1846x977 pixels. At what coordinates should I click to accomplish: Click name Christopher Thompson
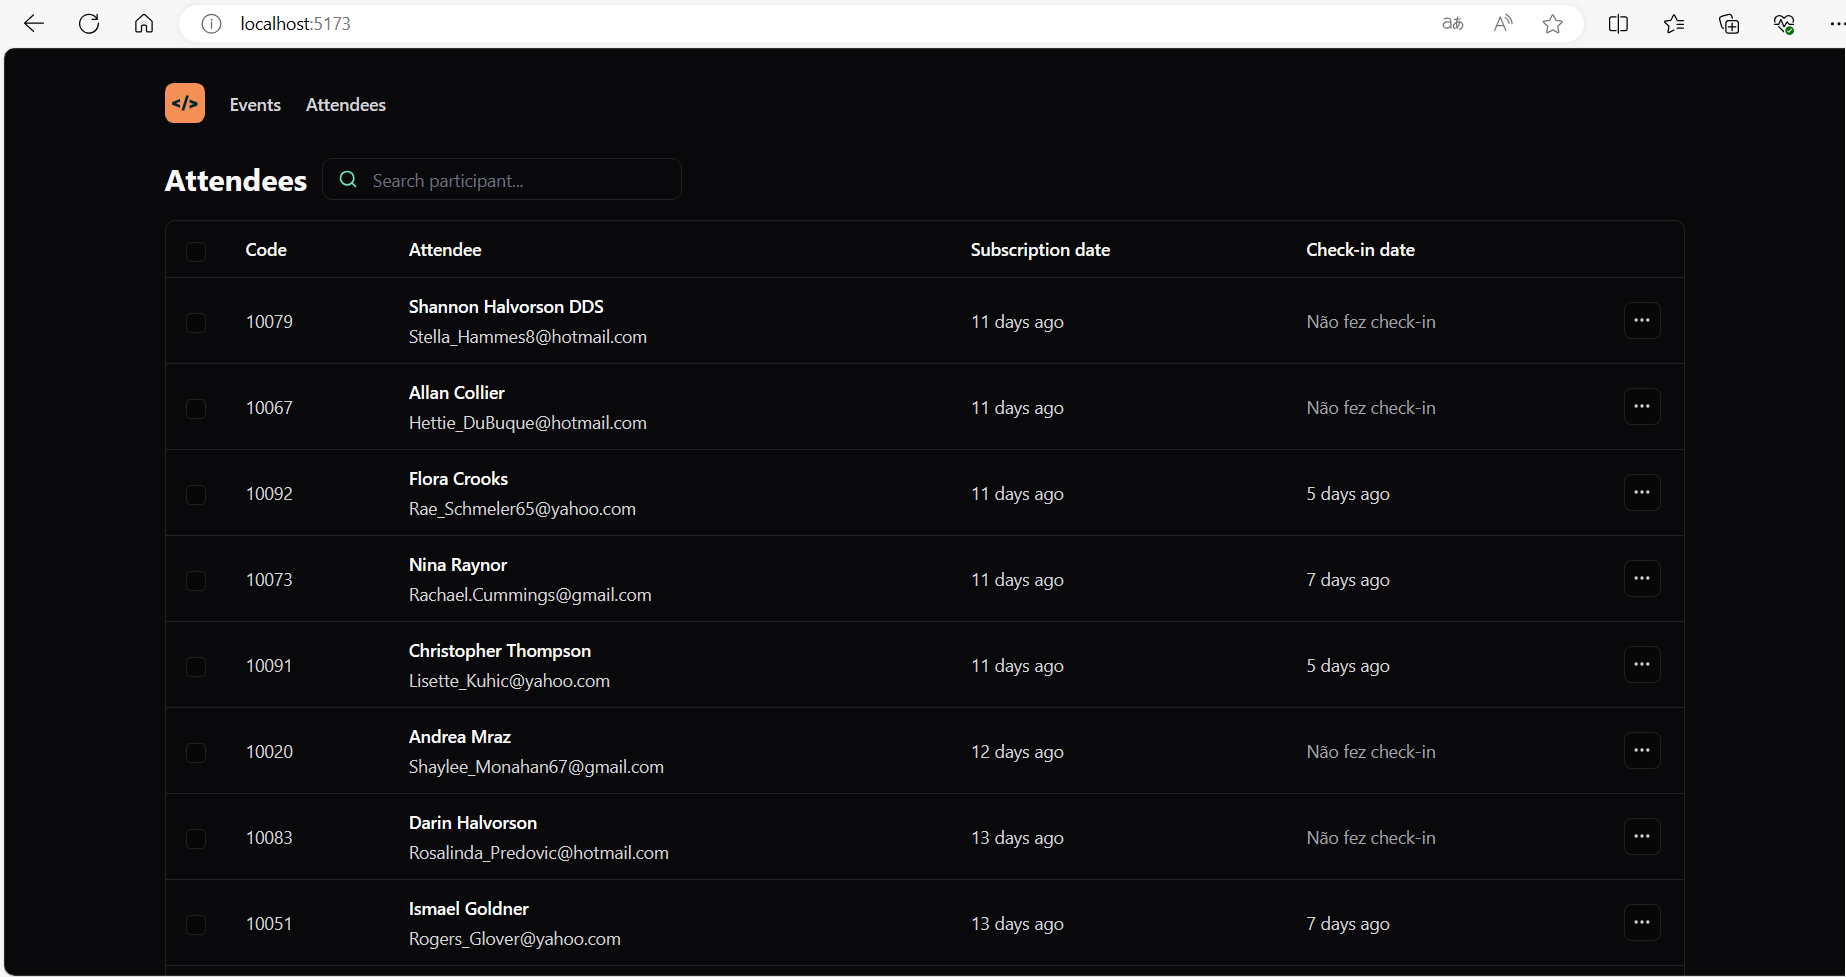[x=500, y=651]
